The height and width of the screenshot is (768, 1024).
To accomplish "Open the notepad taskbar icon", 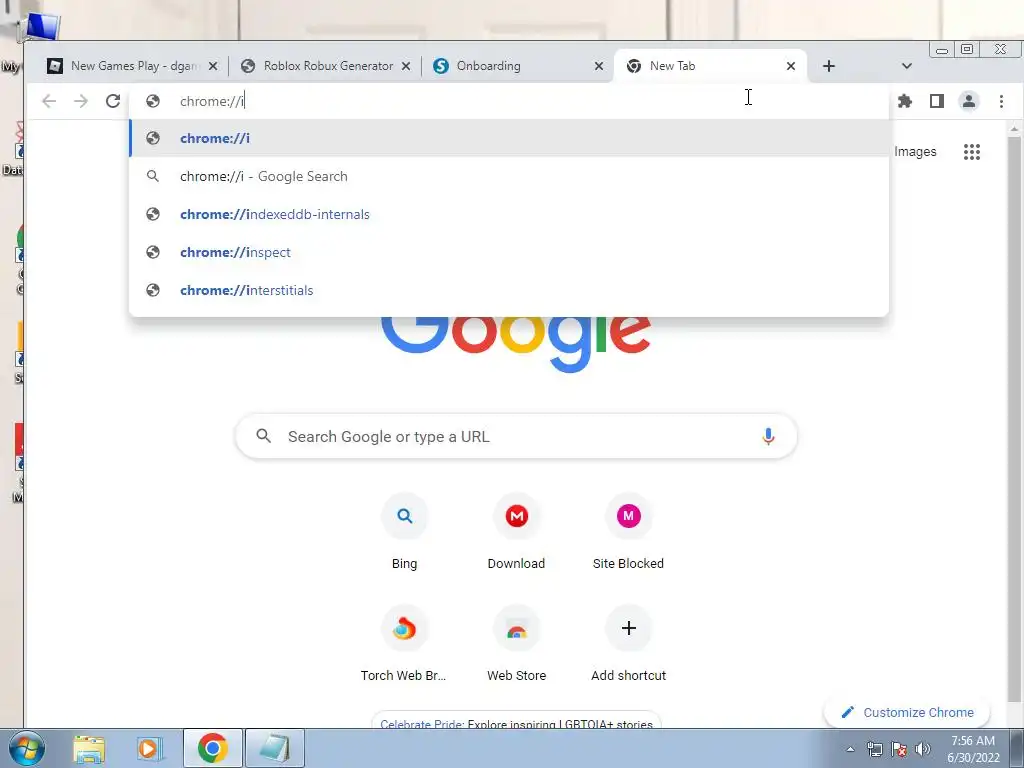I will click(275, 748).
